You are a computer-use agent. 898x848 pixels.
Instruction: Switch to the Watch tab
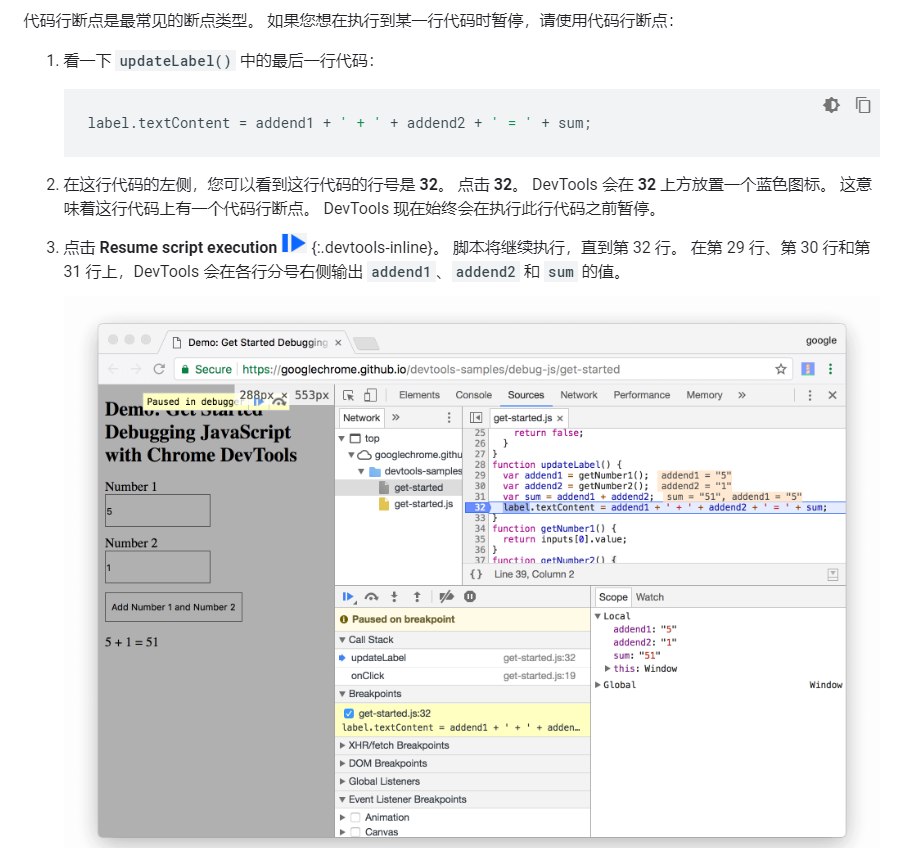point(649,597)
